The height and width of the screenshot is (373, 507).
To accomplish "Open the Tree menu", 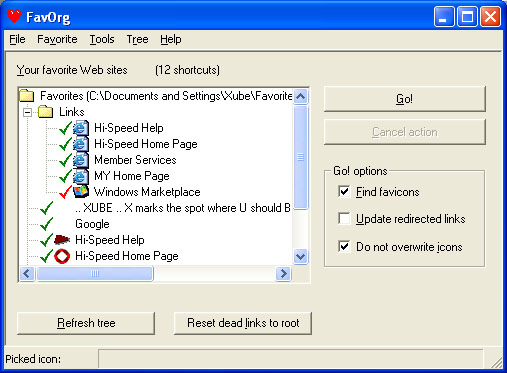I will 137,39.
